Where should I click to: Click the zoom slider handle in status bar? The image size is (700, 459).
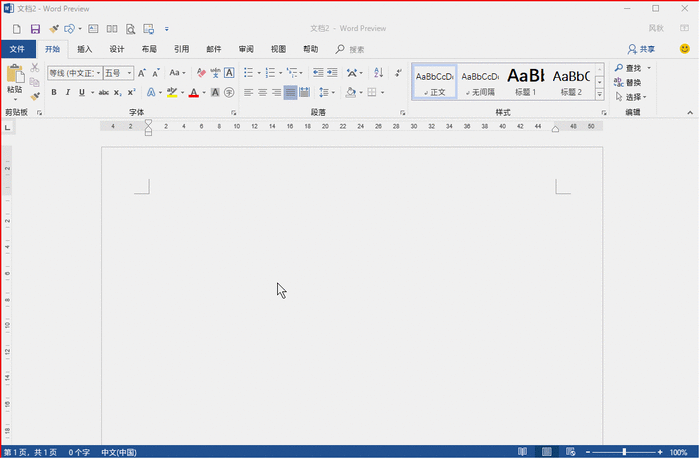click(624, 452)
